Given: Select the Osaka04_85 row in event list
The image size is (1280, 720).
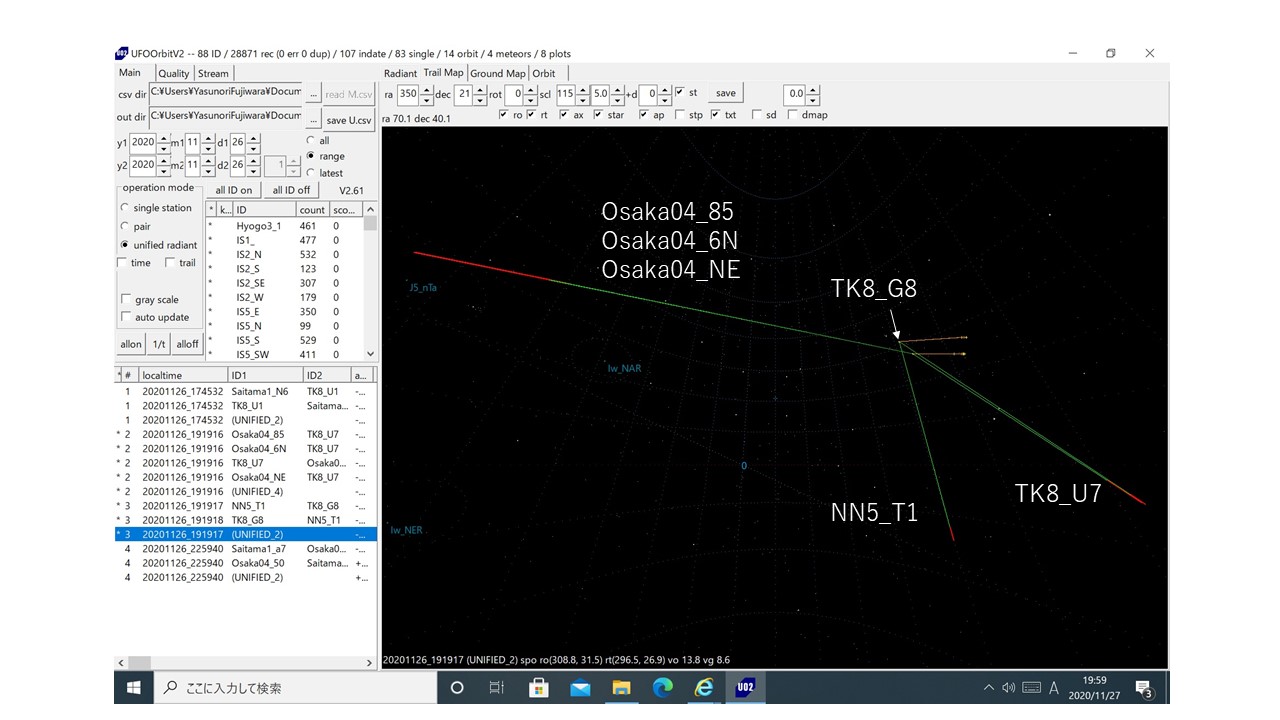Looking at the screenshot, I should click(257, 434).
